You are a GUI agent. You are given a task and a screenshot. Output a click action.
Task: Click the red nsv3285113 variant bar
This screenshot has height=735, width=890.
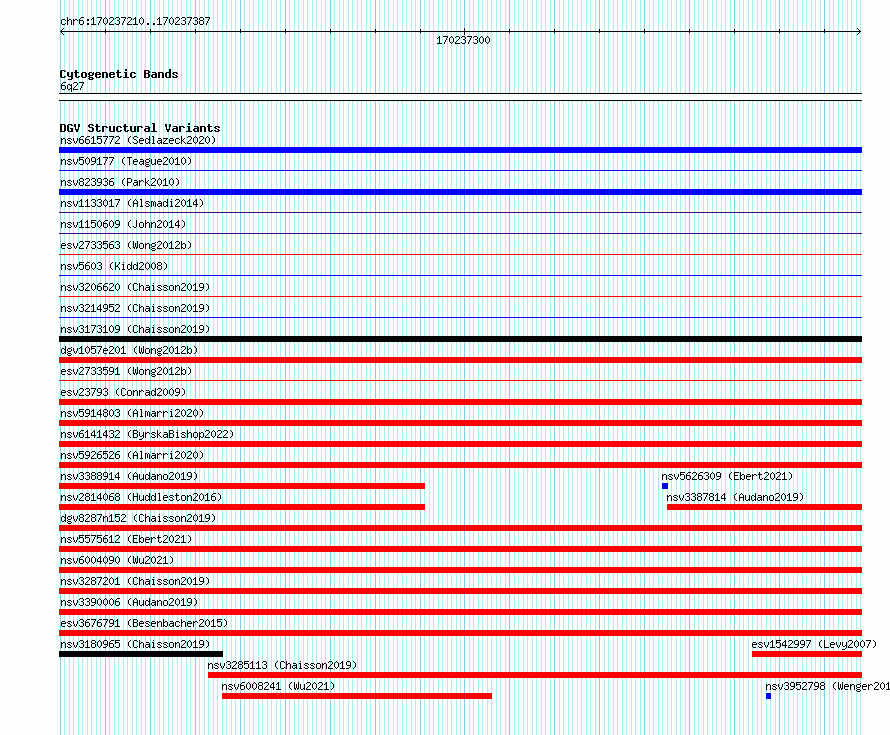coord(535,675)
